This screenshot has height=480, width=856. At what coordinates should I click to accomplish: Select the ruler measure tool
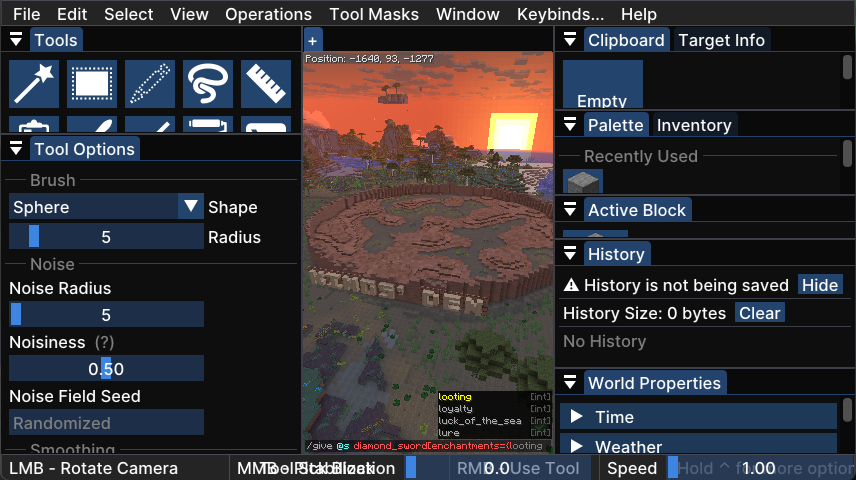[265, 84]
